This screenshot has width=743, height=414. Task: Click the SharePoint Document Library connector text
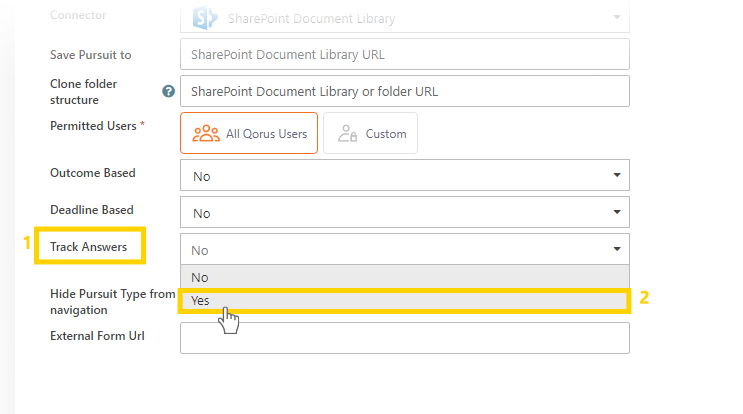(311, 18)
